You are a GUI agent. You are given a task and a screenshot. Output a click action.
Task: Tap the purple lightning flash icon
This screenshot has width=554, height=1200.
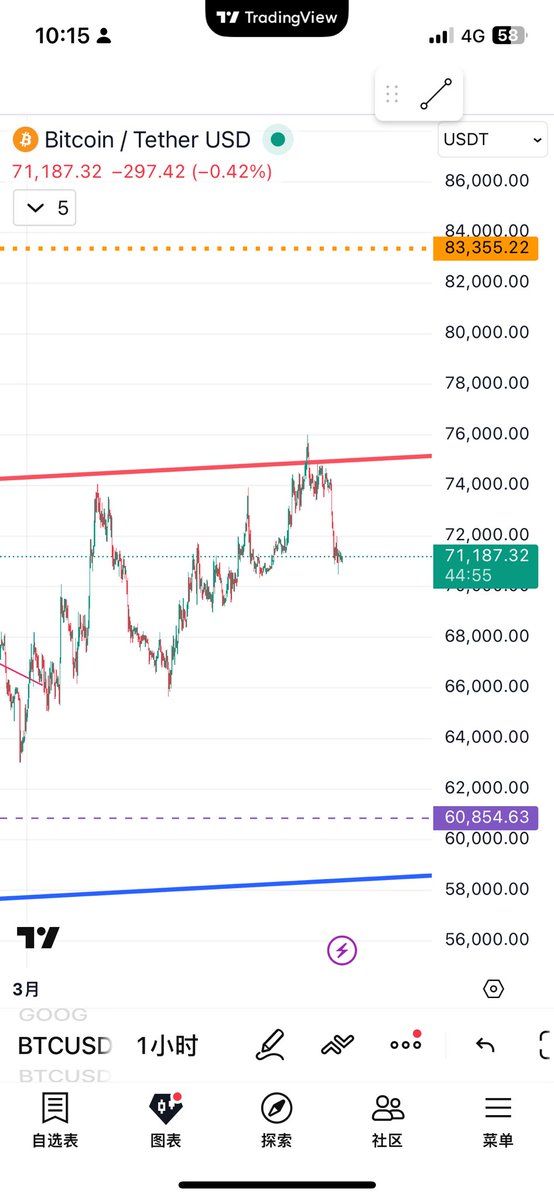(x=342, y=950)
